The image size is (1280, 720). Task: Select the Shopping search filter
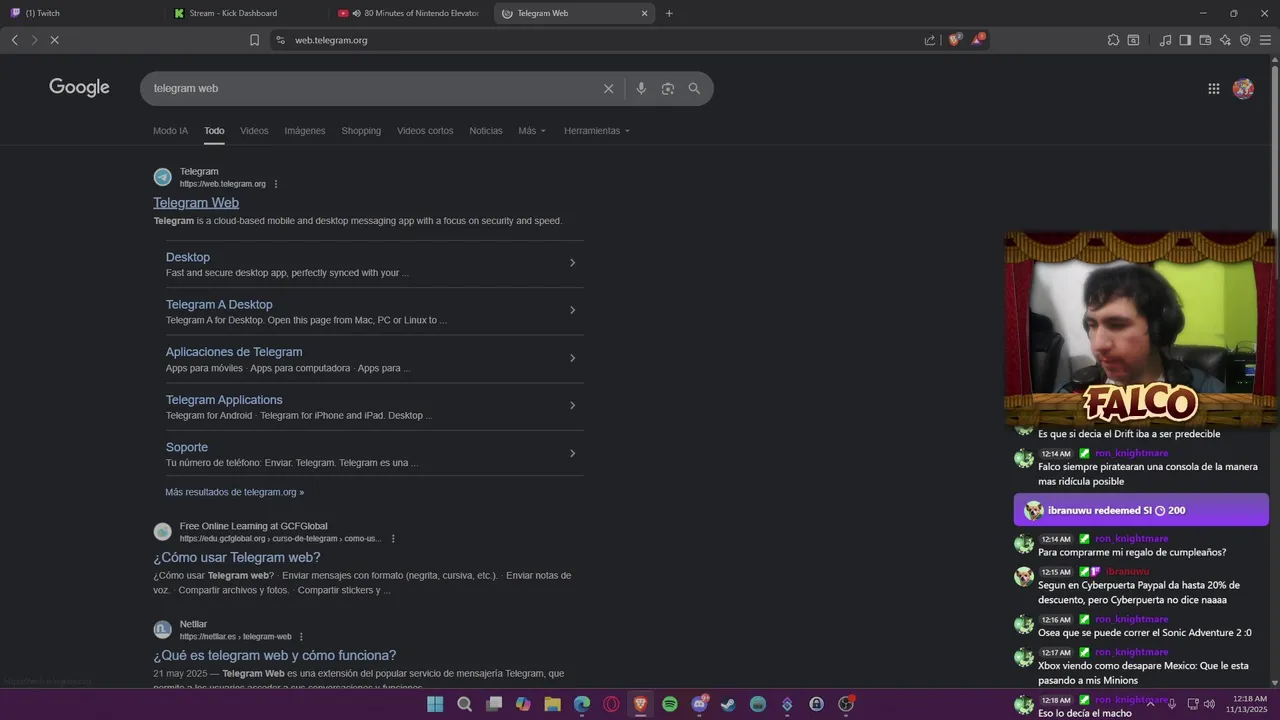point(361,131)
